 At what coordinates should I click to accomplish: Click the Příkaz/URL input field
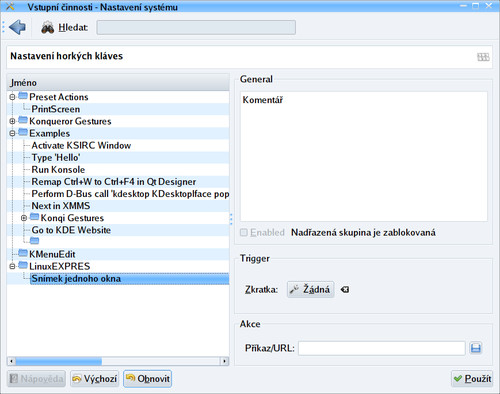click(x=382, y=348)
